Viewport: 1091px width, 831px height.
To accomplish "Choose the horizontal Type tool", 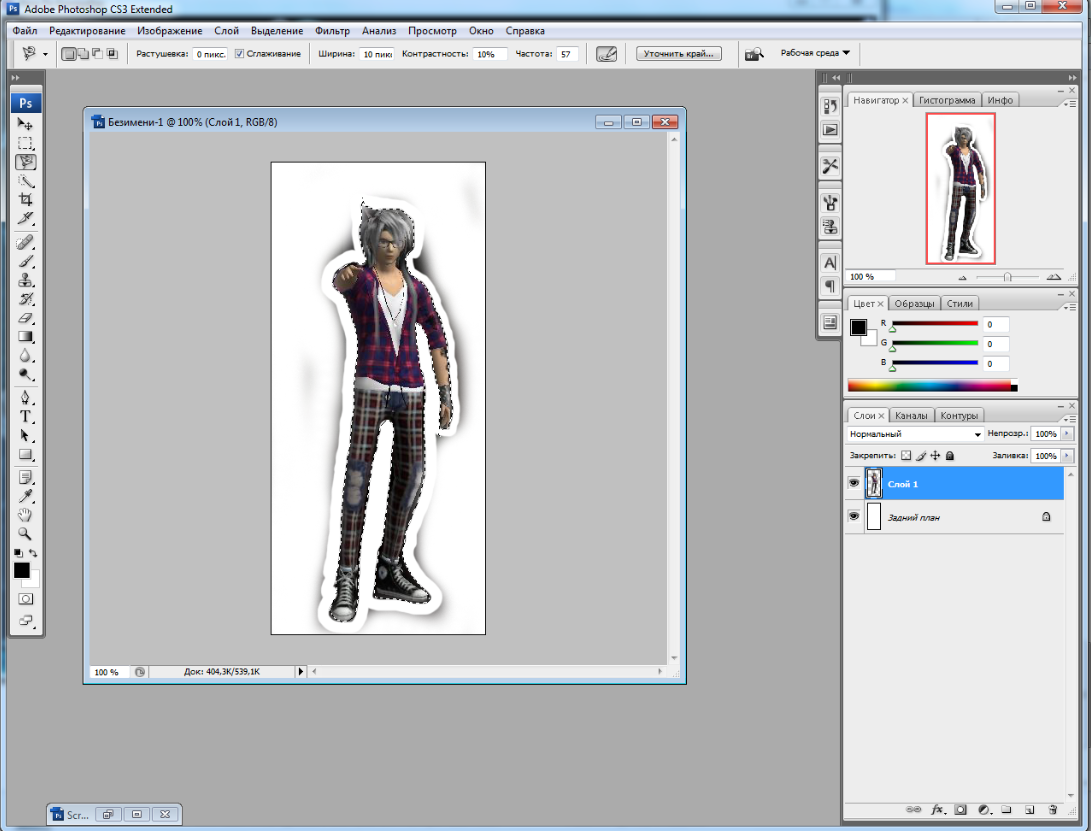I will pos(26,416).
